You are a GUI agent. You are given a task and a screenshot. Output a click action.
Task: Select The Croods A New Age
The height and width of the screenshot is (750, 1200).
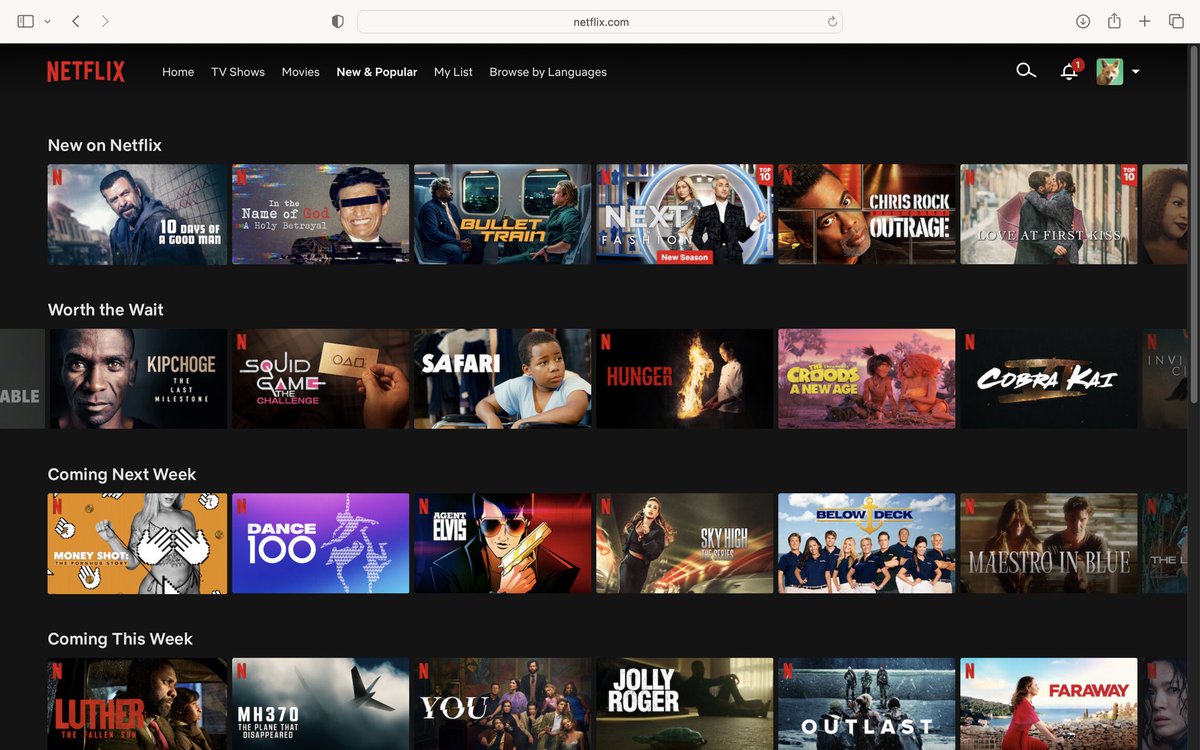click(x=867, y=379)
